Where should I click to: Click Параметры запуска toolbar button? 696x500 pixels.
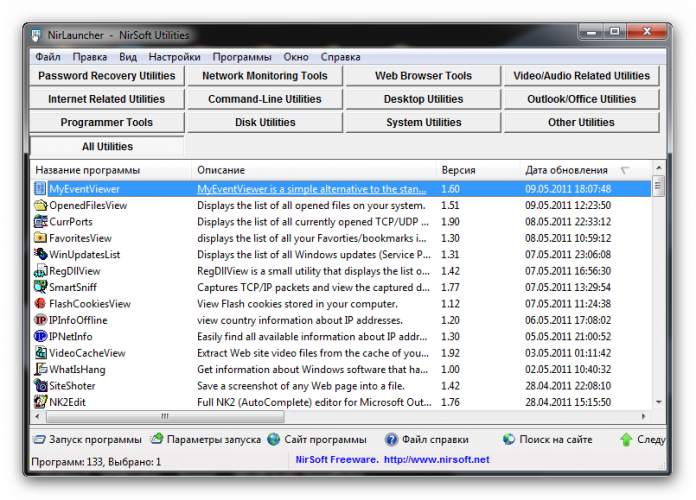(206, 440)
